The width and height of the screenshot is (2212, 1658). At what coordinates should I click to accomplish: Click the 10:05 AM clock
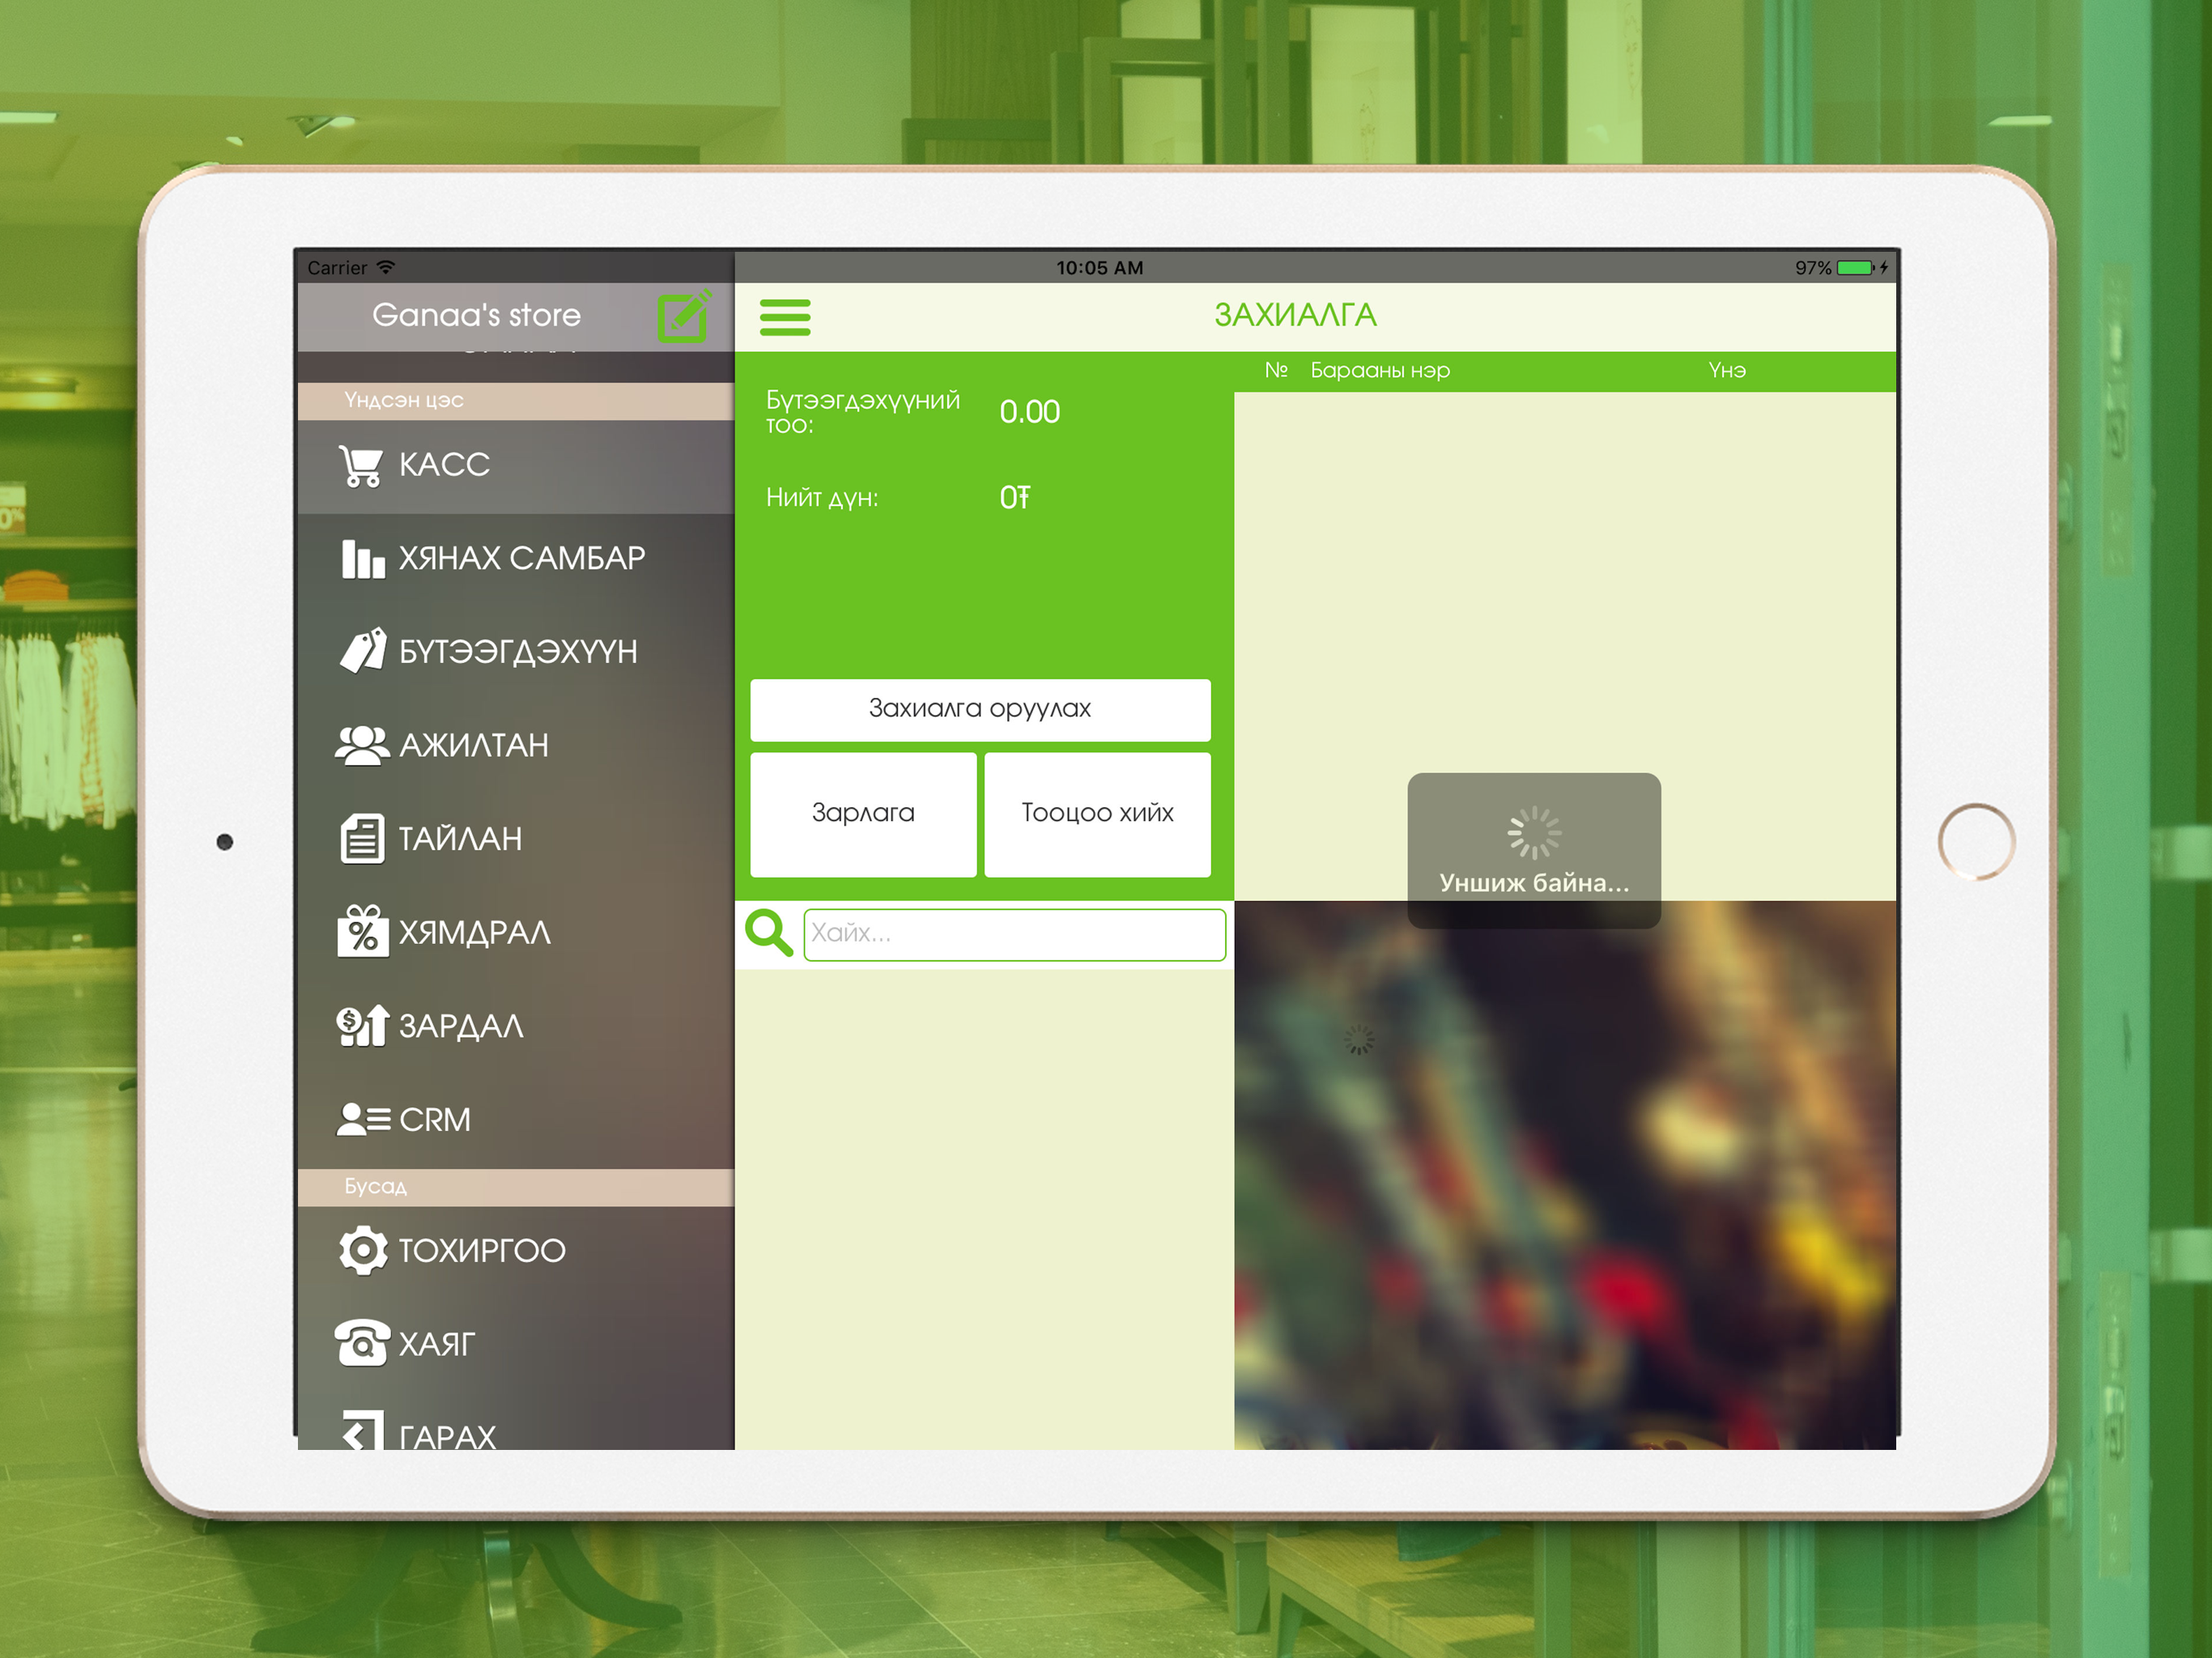(1099, 268)
